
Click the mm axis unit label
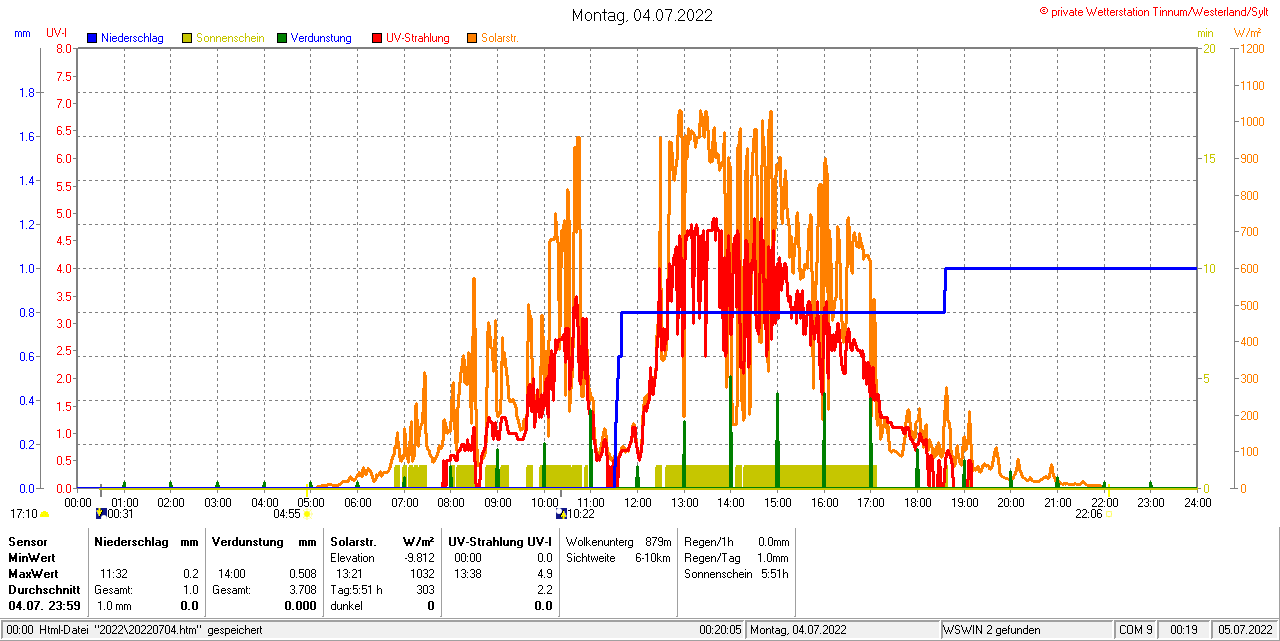click(x=22, y=33)
